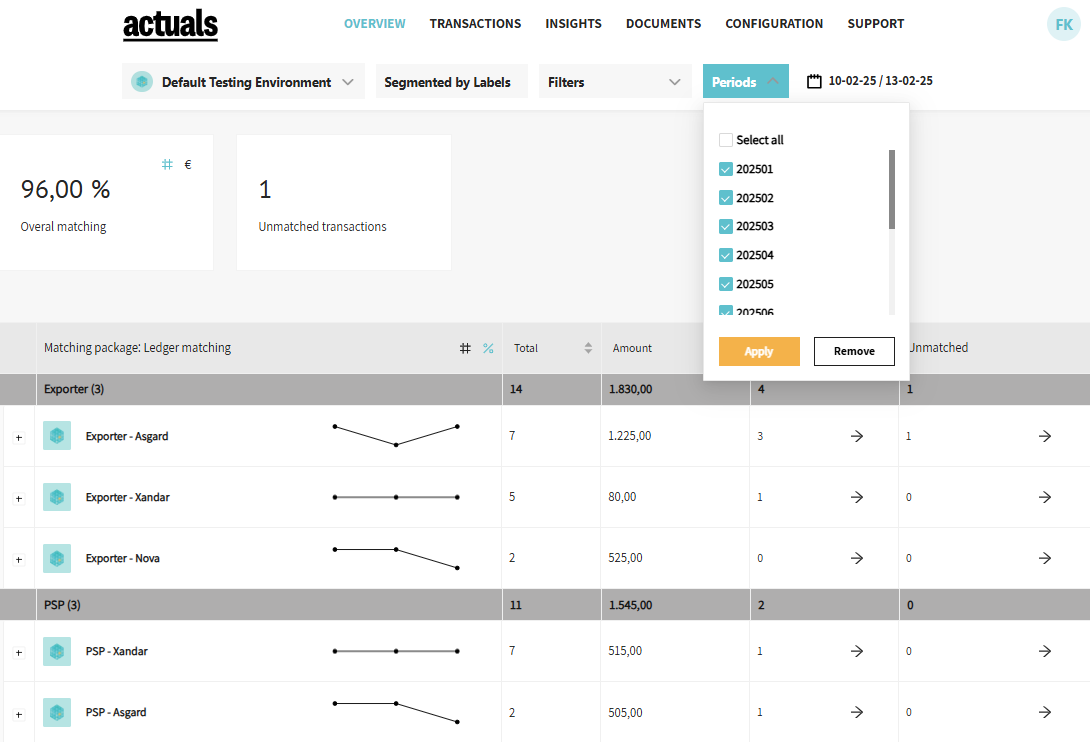Open the FK user avatar menu
The height and width of the screenshot is (742, 1090).
1064,24
